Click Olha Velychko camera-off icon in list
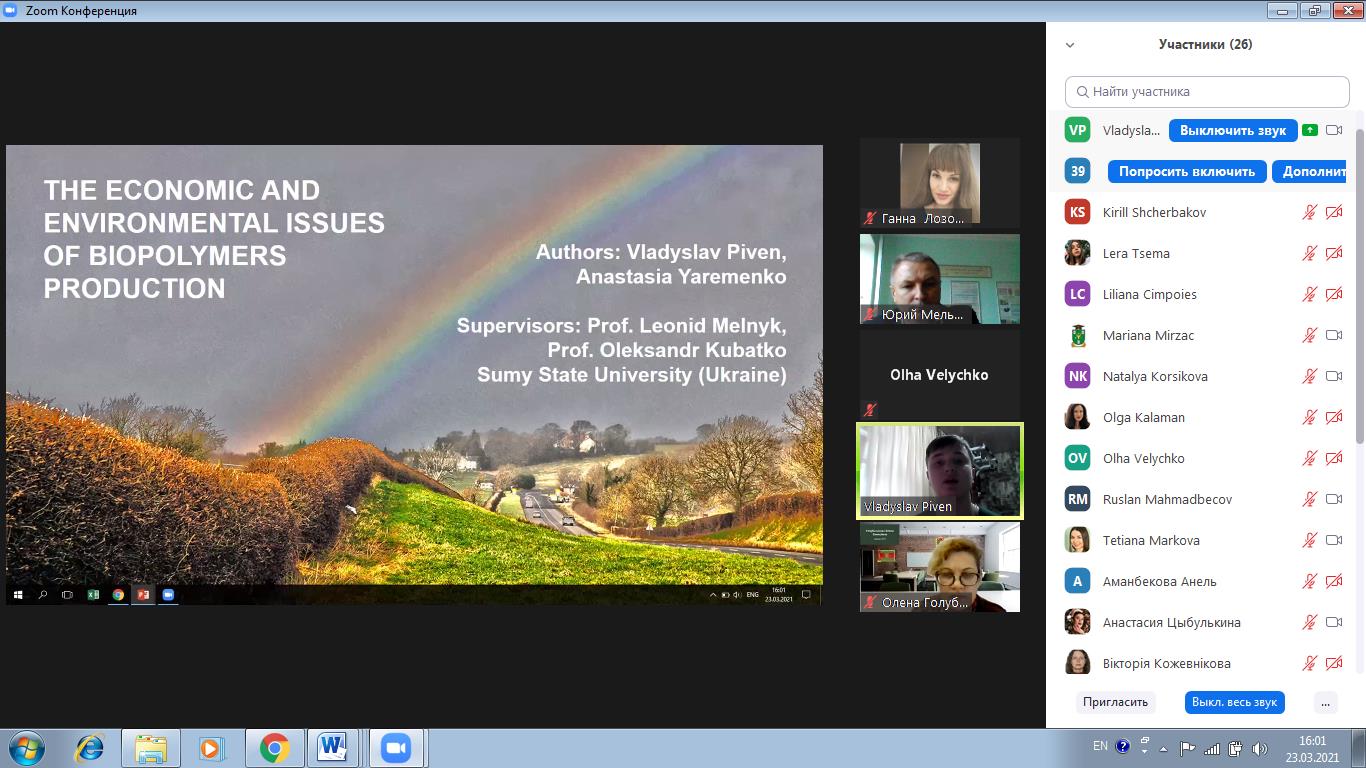Image resolution: width=1366 pixels, height=768 pixels. click(x=1334, y=458)
